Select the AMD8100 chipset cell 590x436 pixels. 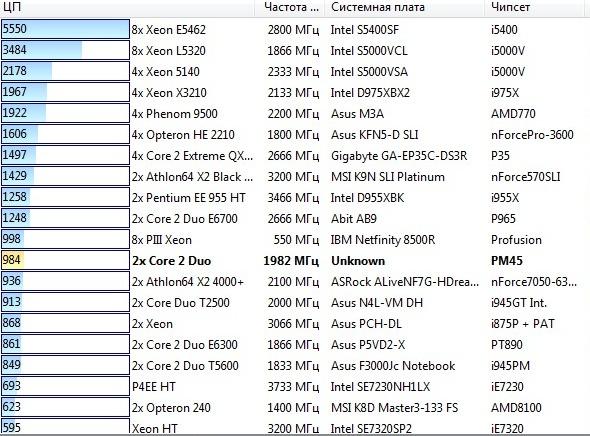click(516, 408)
